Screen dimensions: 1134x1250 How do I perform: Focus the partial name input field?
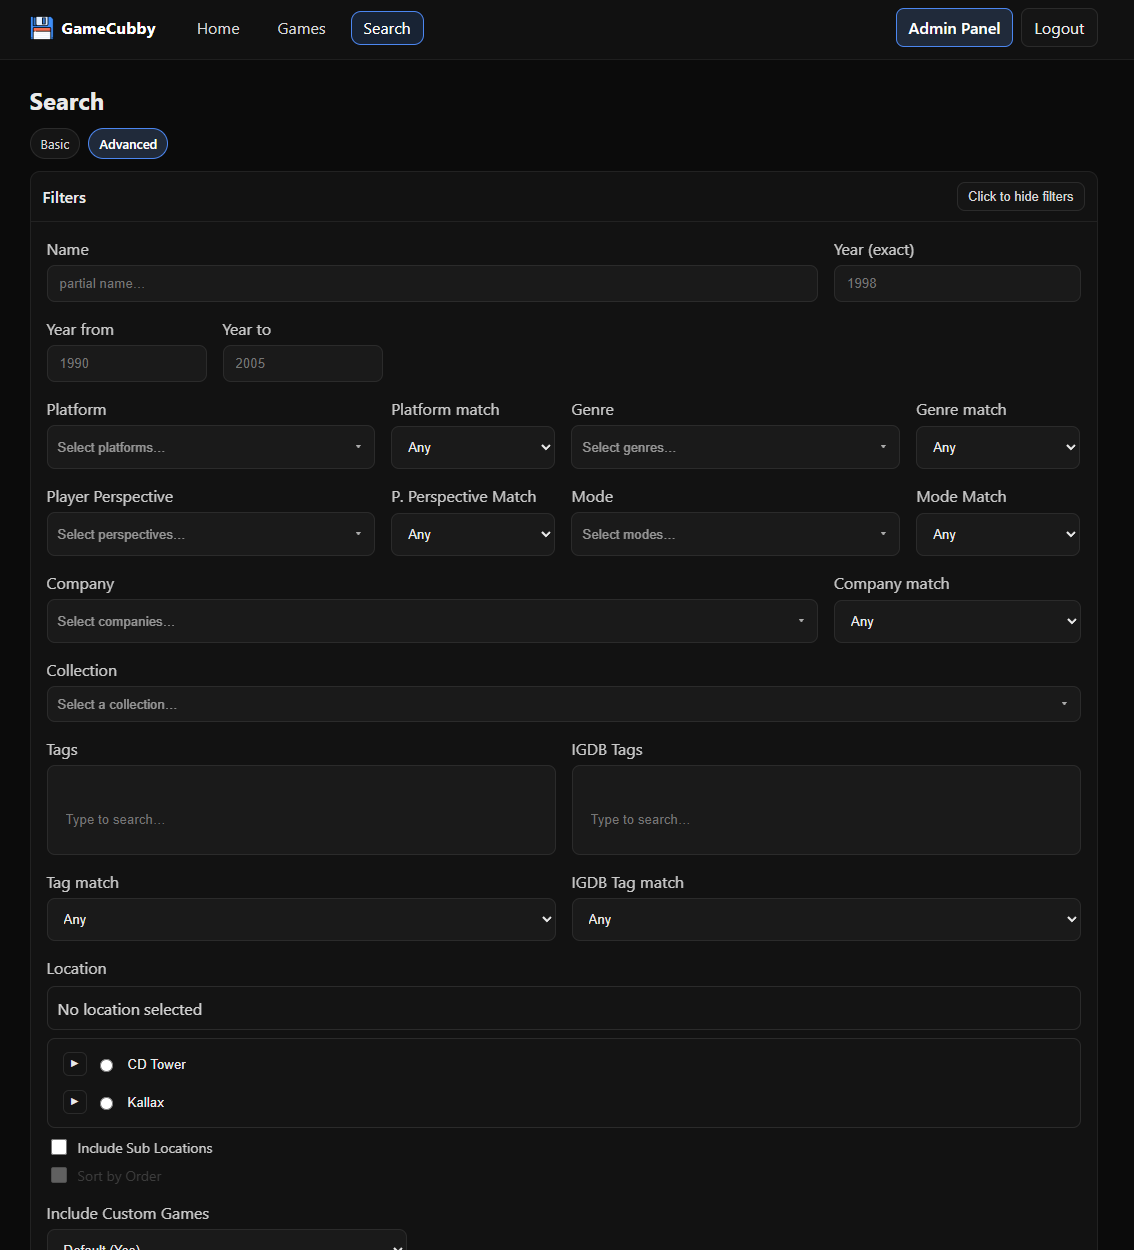click(x=432, y=283)
